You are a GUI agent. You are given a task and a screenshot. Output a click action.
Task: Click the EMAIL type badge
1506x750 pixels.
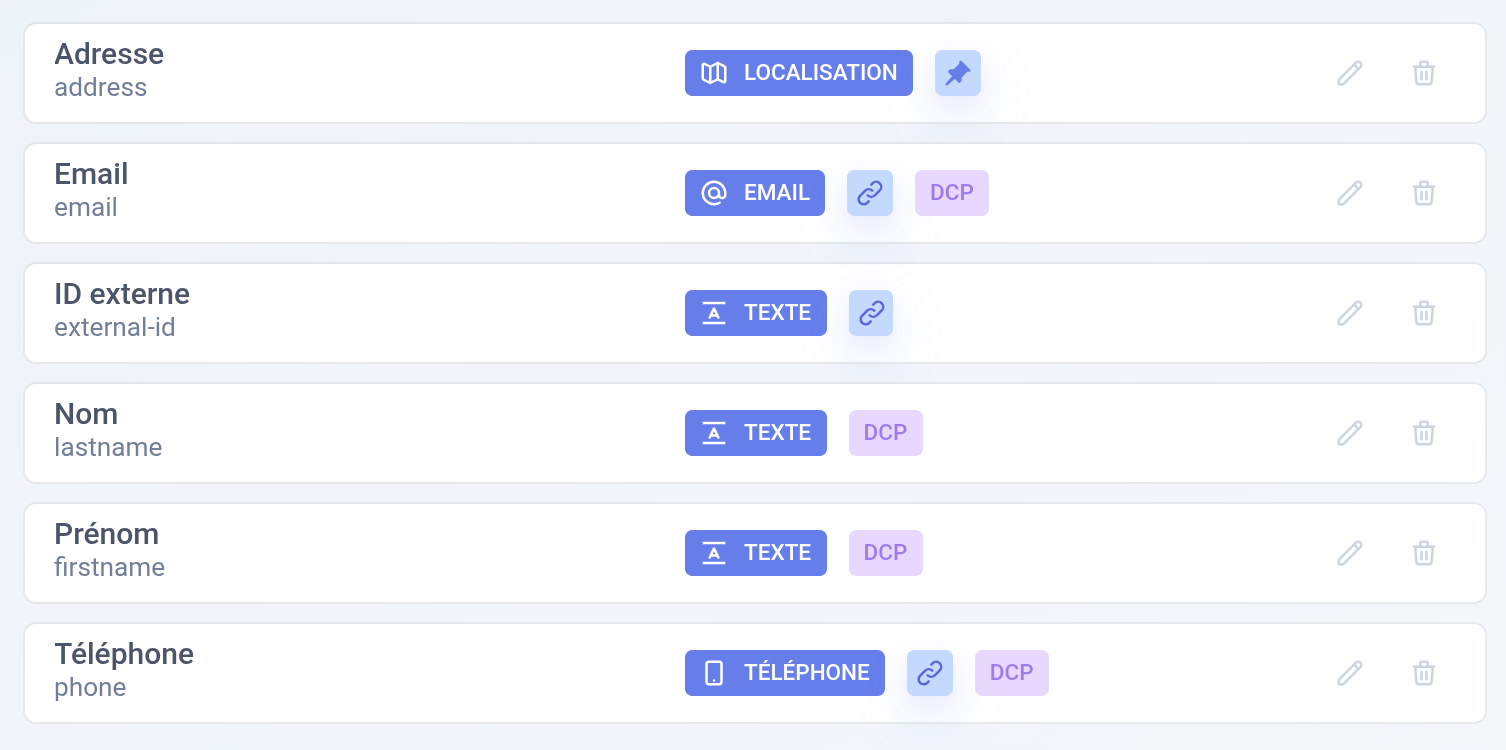click(x=755, y=193)
